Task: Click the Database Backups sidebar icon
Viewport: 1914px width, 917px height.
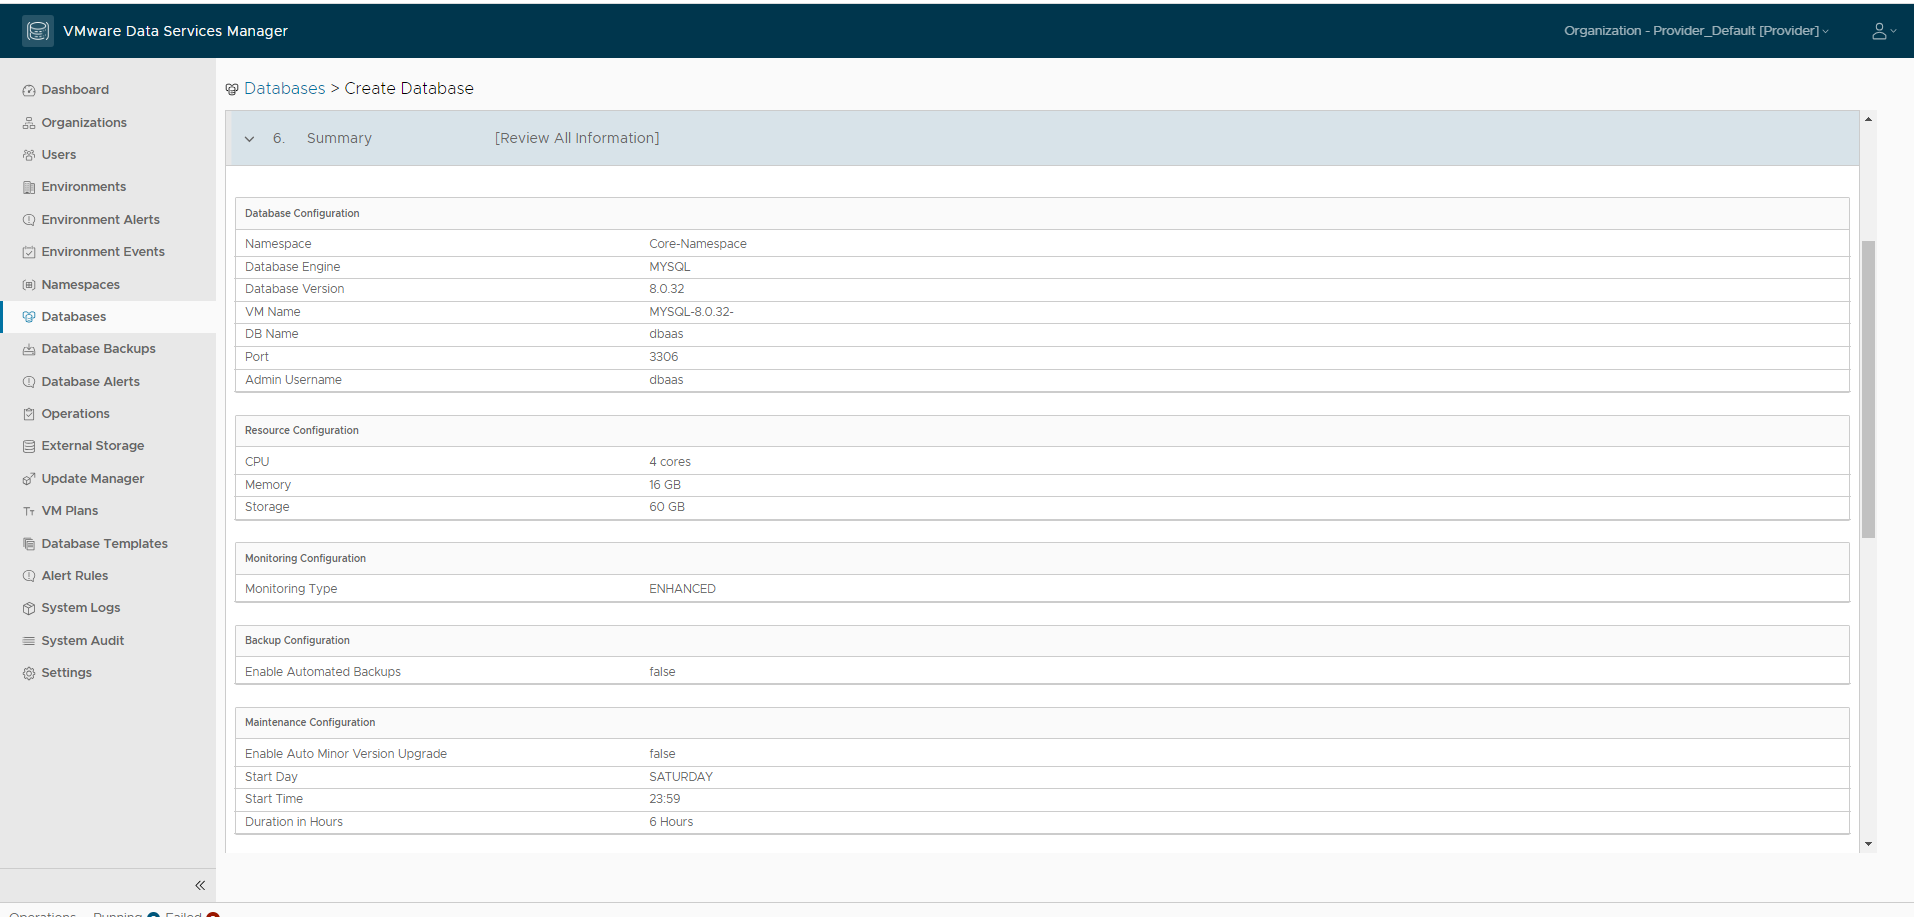Action: click(x=29, y=349)
